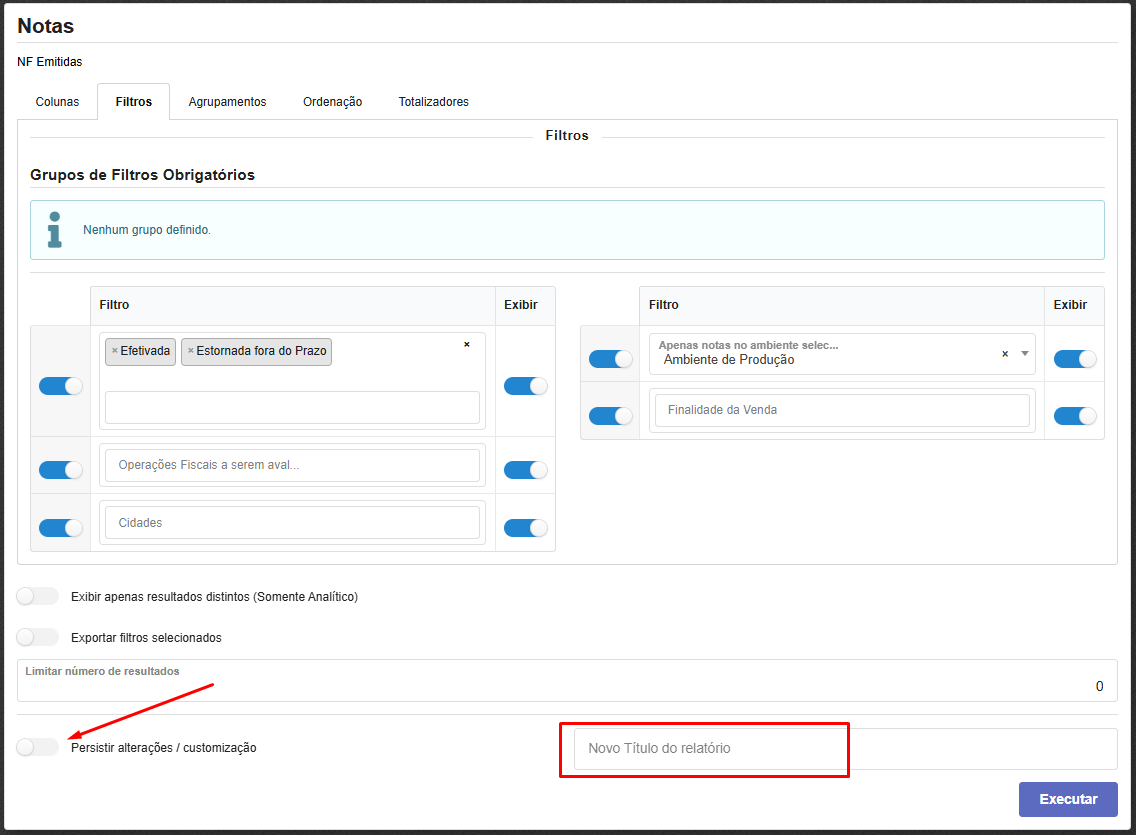Clear all selected status tags via x

[466, 345]
